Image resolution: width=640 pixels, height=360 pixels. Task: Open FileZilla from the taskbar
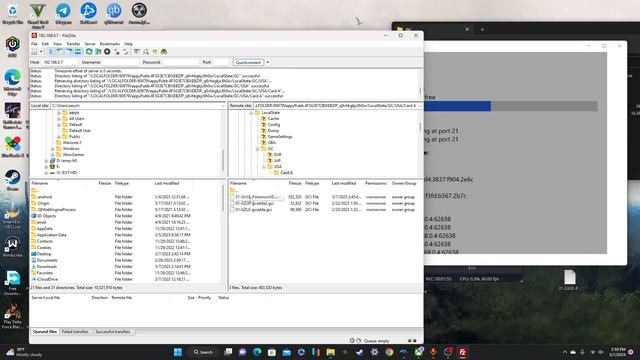tap(463, 352)
